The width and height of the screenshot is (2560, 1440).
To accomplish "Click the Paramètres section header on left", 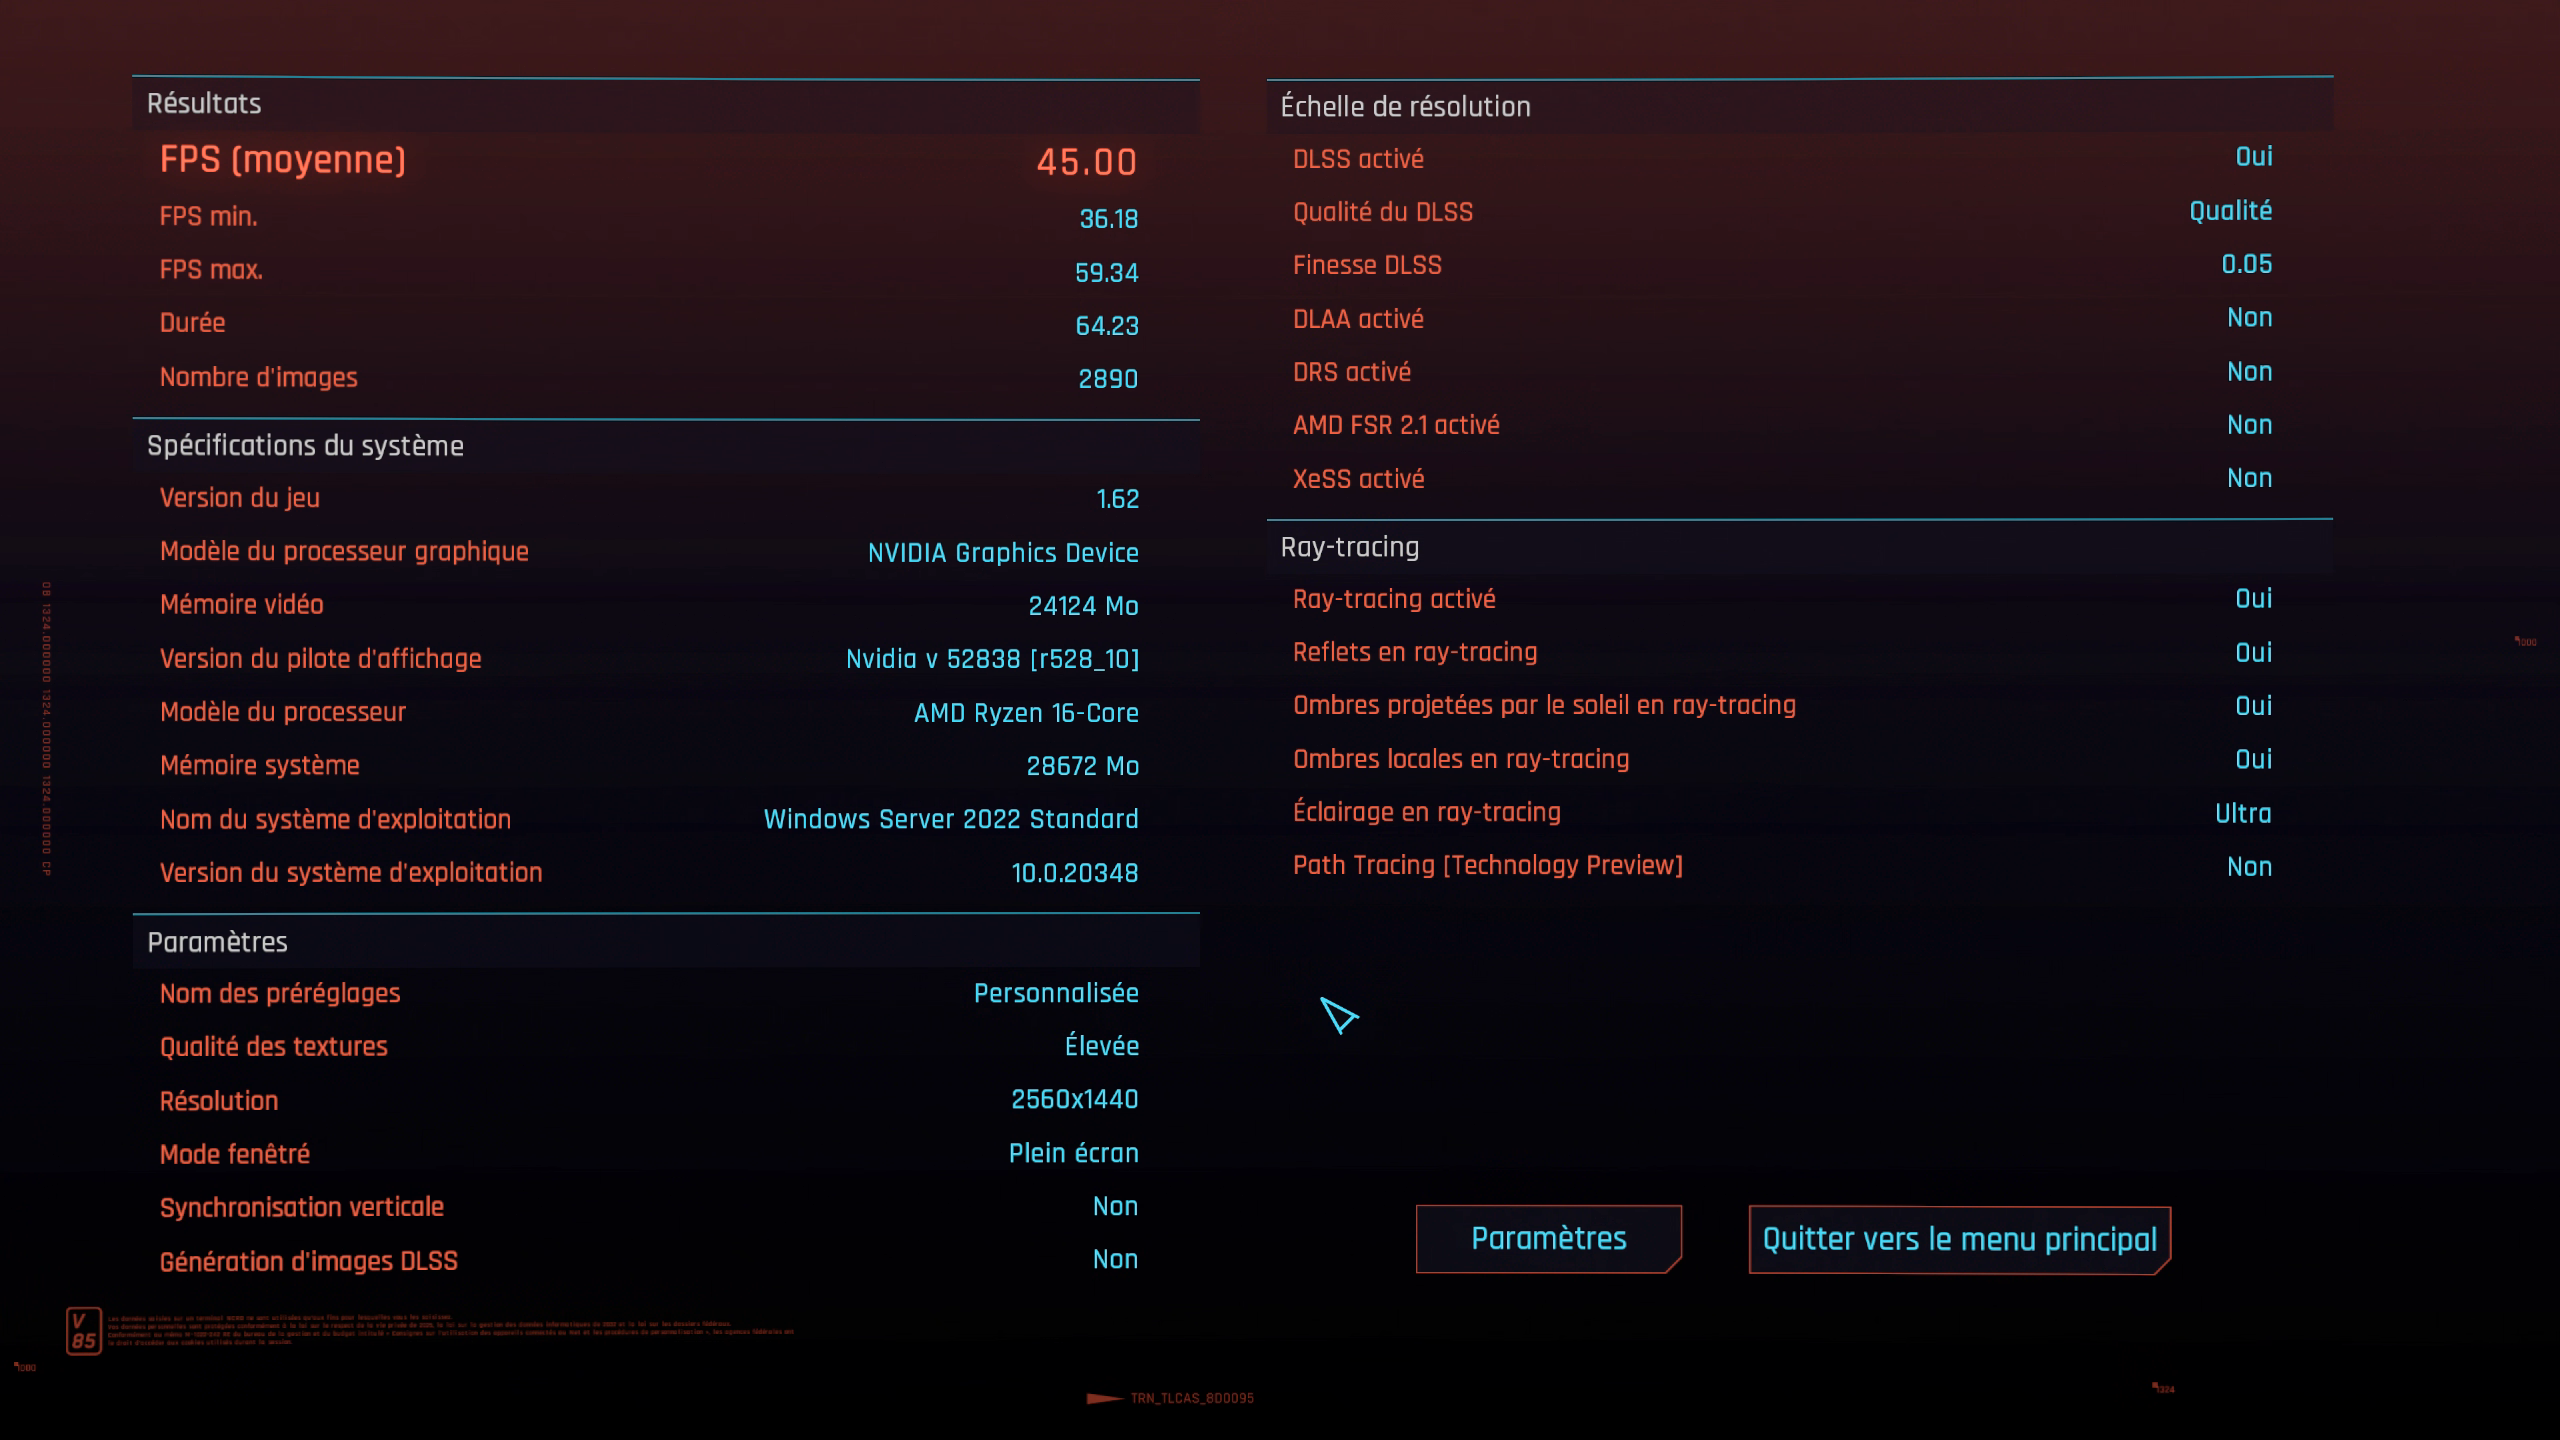I will (x=217, y=942).
